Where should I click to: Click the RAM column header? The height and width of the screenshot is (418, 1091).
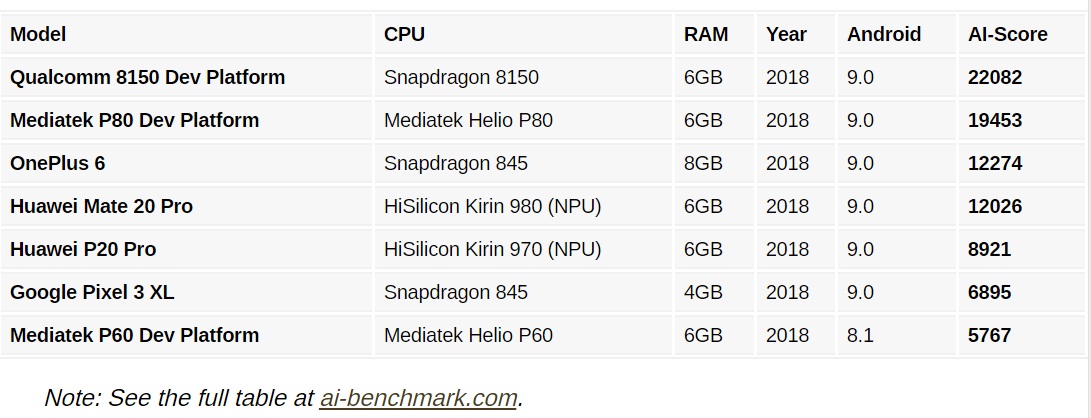pyautogui.click(x=706, y=34)
